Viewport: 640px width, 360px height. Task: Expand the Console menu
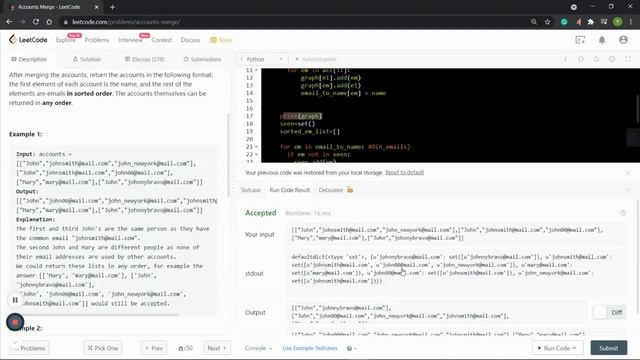(x=258, y=348)
